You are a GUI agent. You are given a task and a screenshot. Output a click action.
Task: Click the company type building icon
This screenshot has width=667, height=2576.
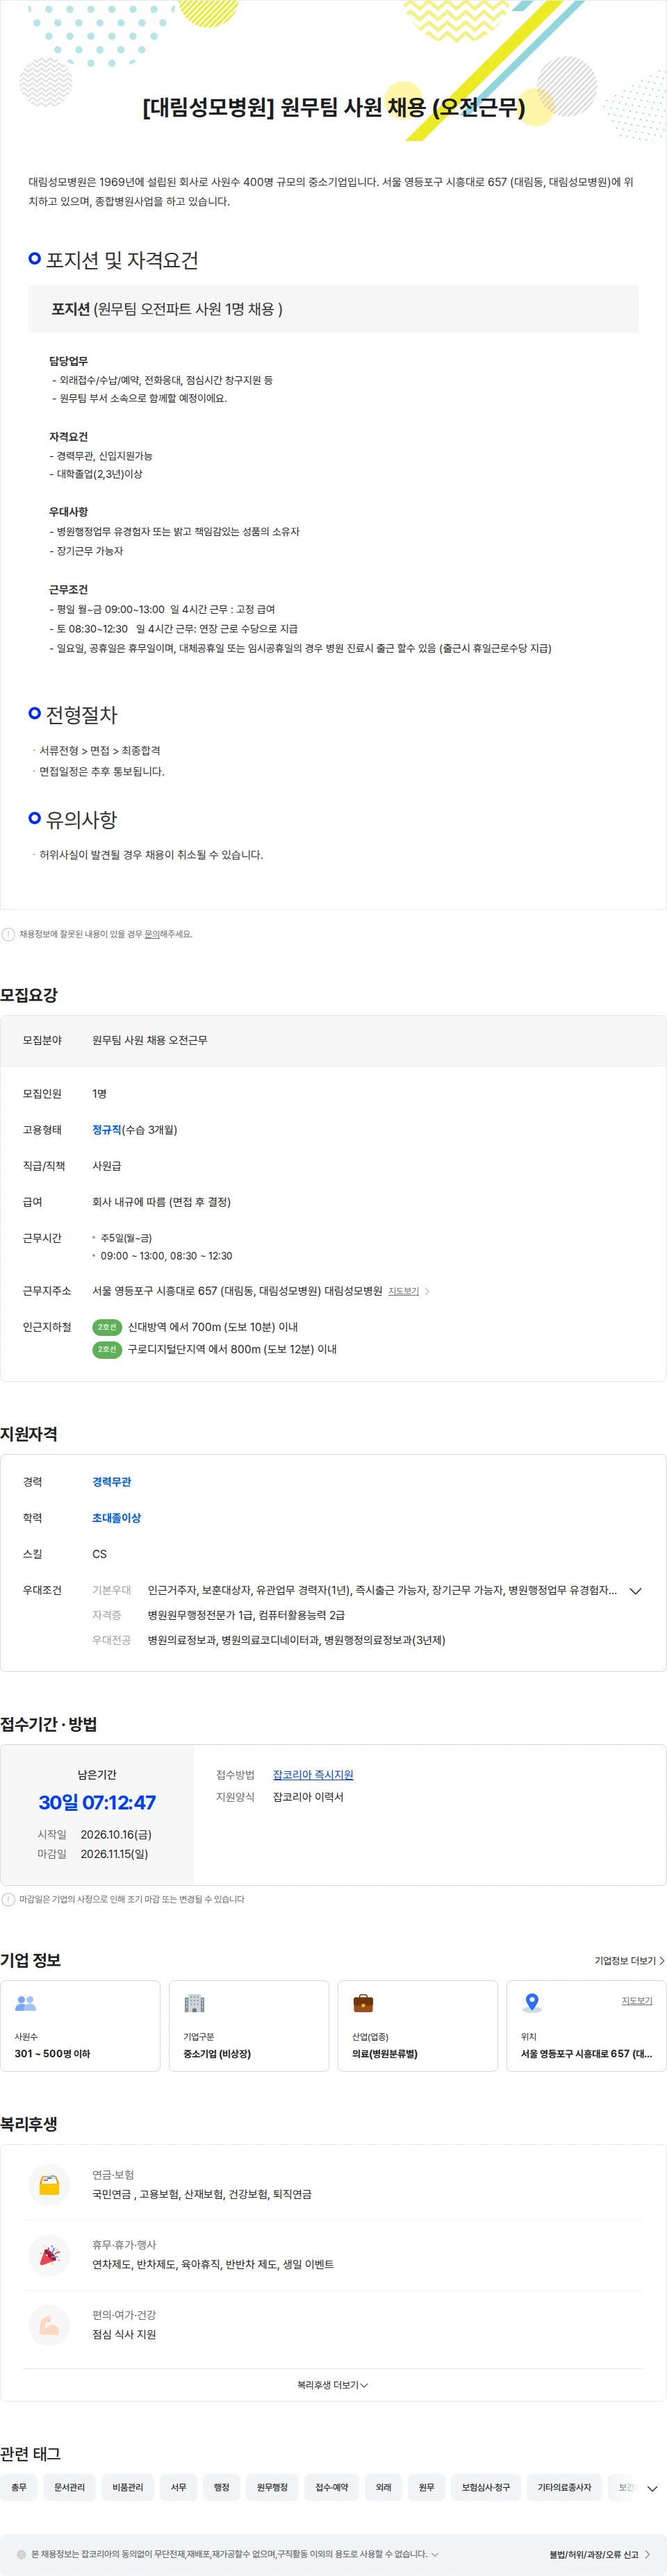(194, 2003)
